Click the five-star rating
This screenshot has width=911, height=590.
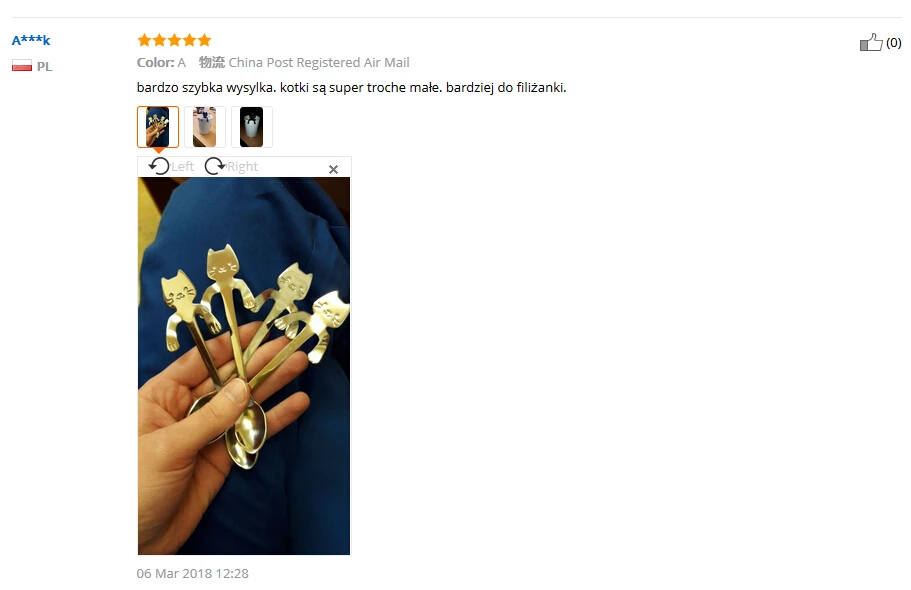click(174, 40)
